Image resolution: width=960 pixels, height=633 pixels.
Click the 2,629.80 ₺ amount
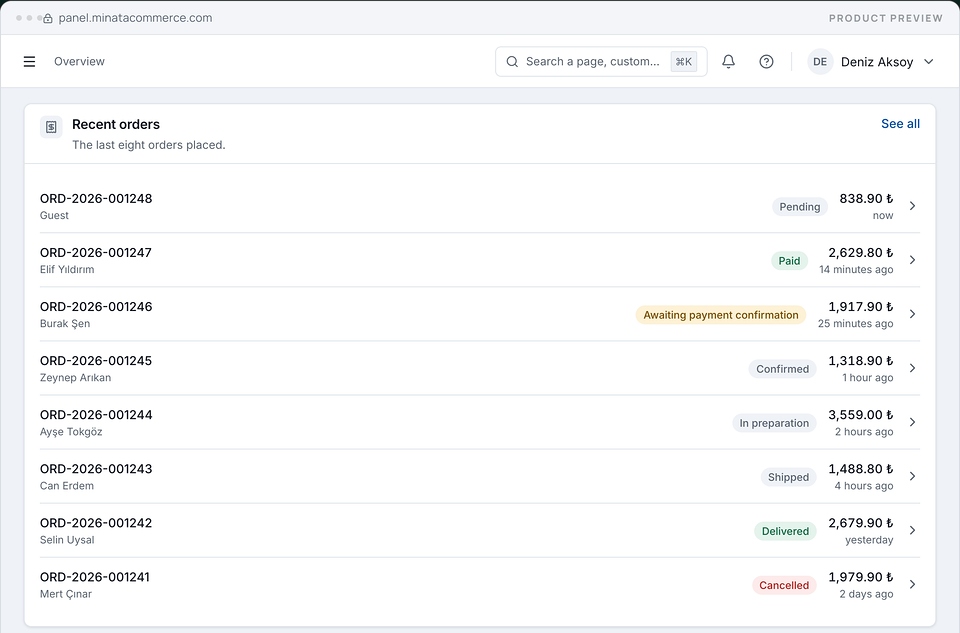tap(860, 252)
